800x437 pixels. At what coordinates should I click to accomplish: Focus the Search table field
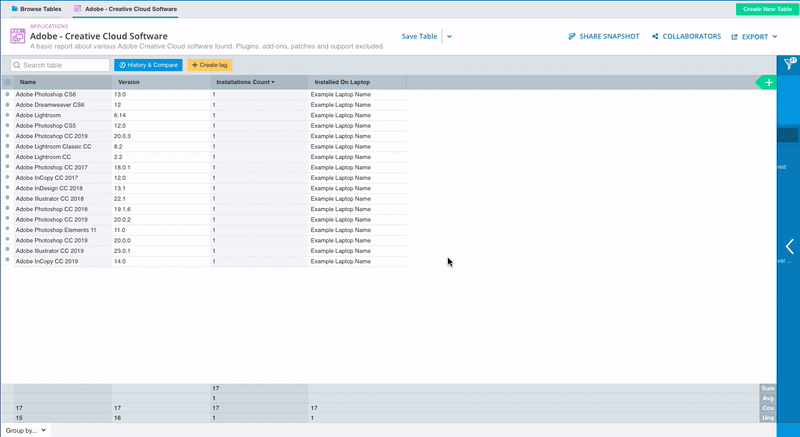pyautogui.click(x=60, y=65)
